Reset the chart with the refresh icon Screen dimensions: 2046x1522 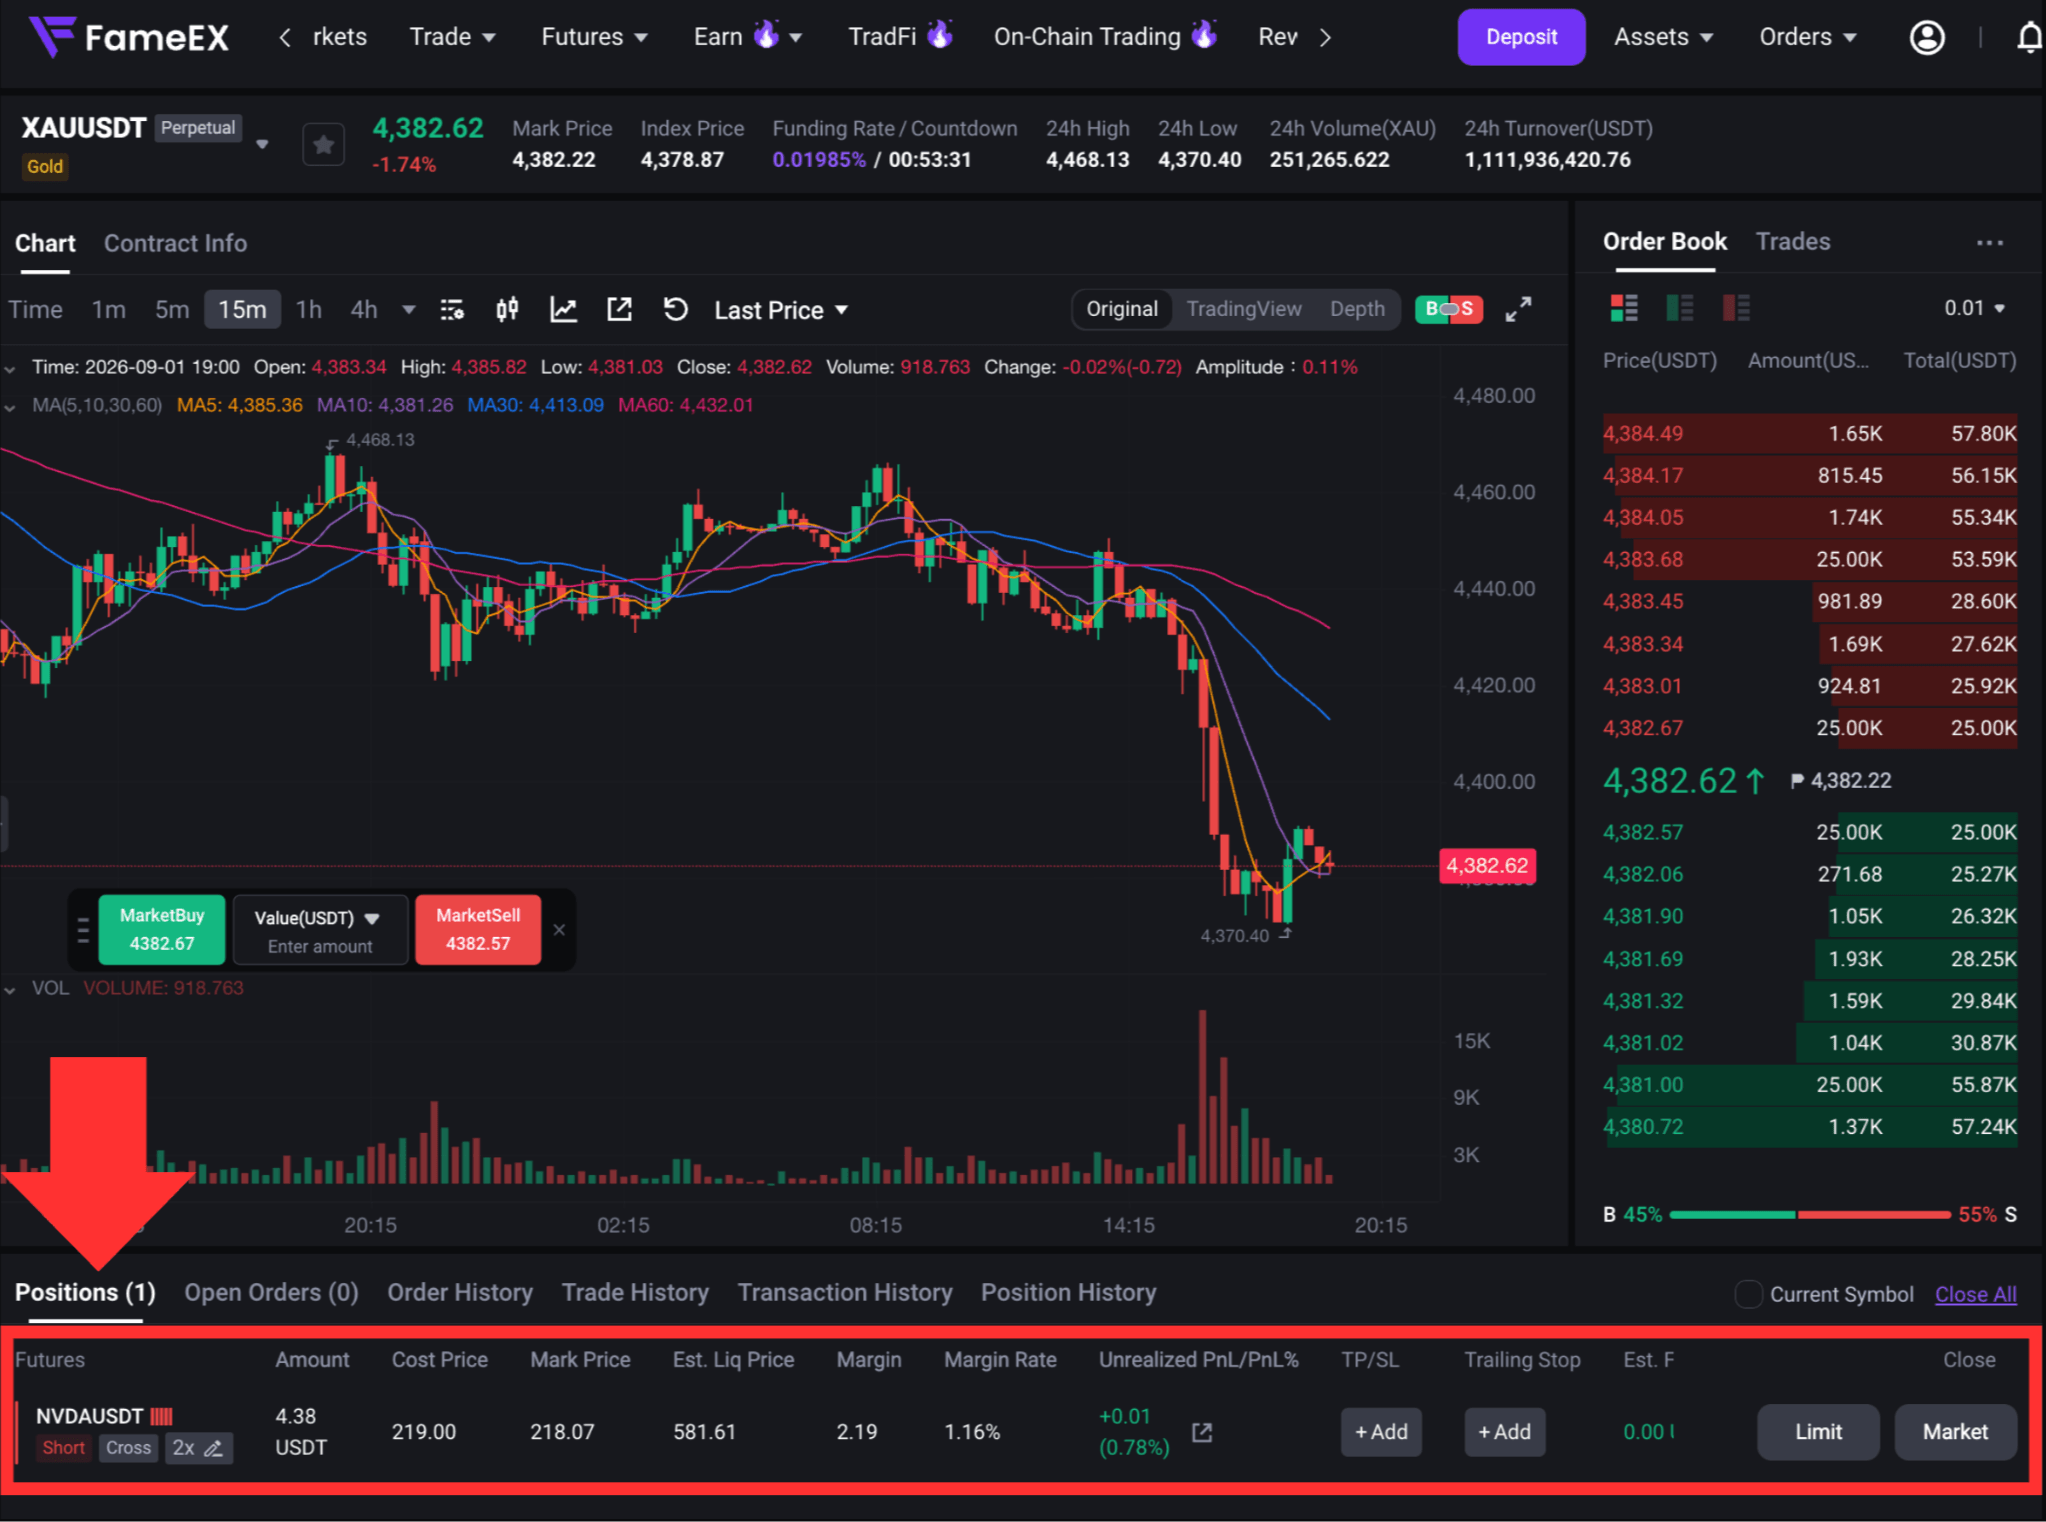pyautogui.click(x=675, y=310)
